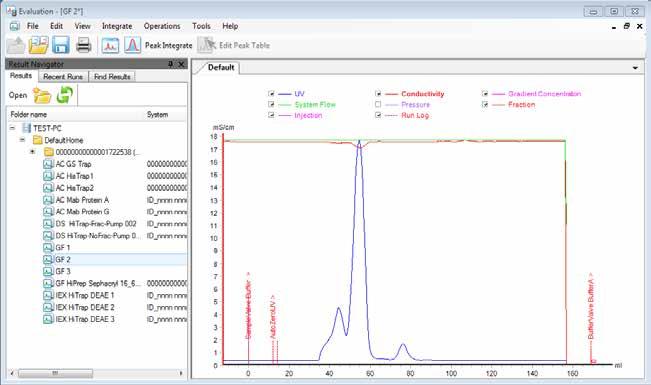Restore down the inner document window
Image resolution: width=651 pixels, height=385 pixels.
point(627,26)
